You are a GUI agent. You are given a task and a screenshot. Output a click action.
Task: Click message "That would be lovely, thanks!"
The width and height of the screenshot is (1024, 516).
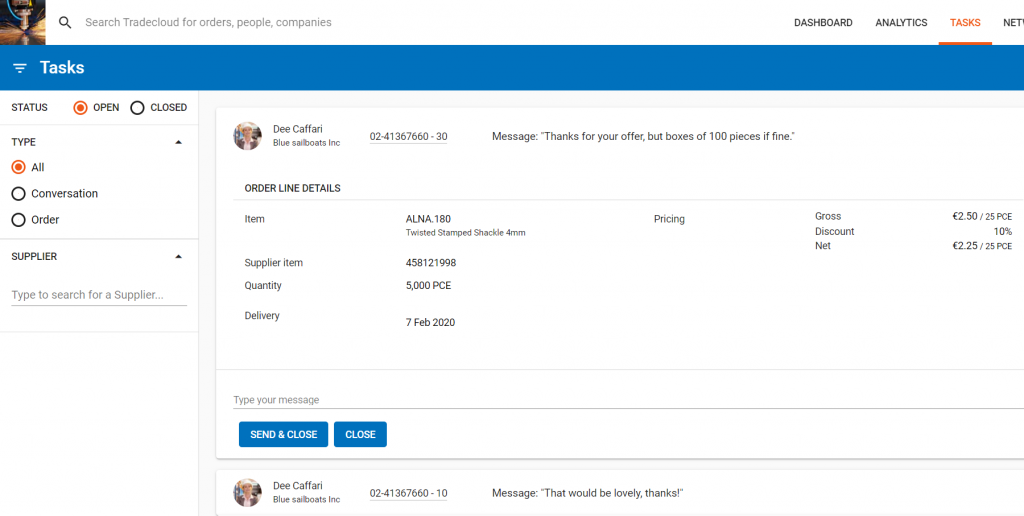click(x=587, y=493)
